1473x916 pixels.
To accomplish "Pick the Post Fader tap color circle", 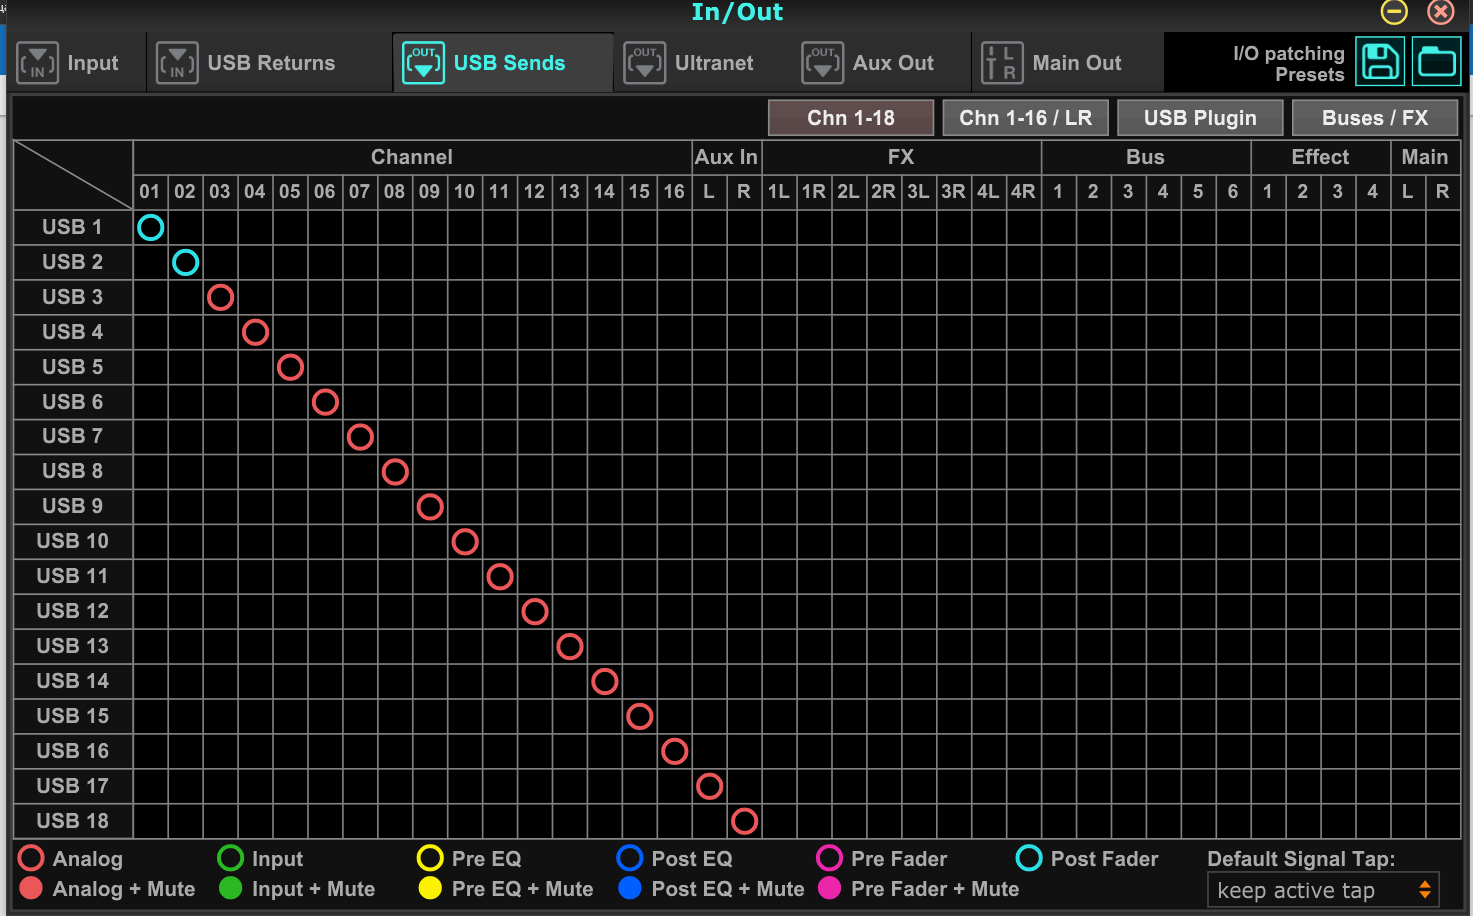I will tap(1029, 858).
